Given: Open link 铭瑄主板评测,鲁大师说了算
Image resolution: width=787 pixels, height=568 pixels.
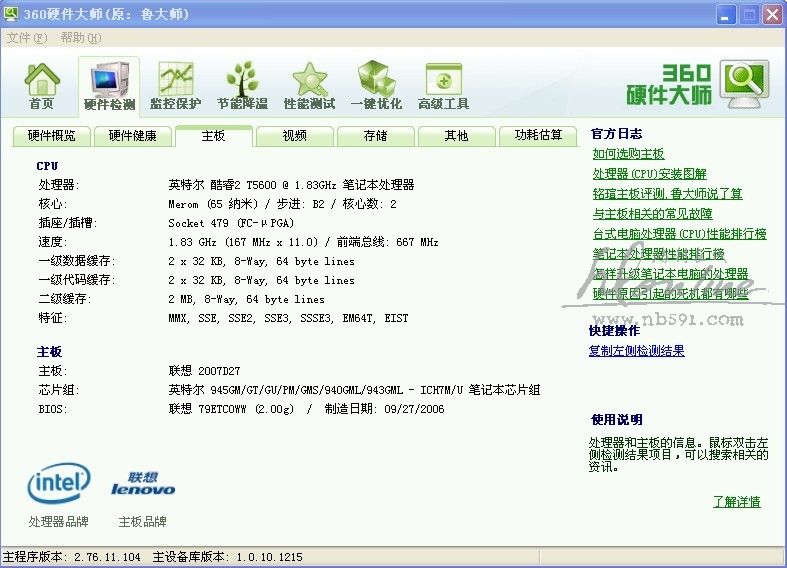Looking at the screenshot, I should [x=668, y=194].
